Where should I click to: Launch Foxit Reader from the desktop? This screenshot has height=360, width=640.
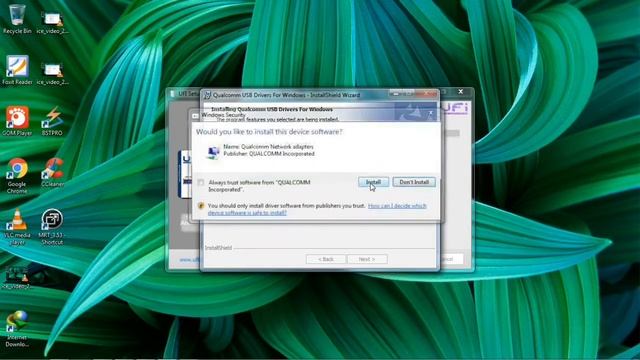pos(17,70)
